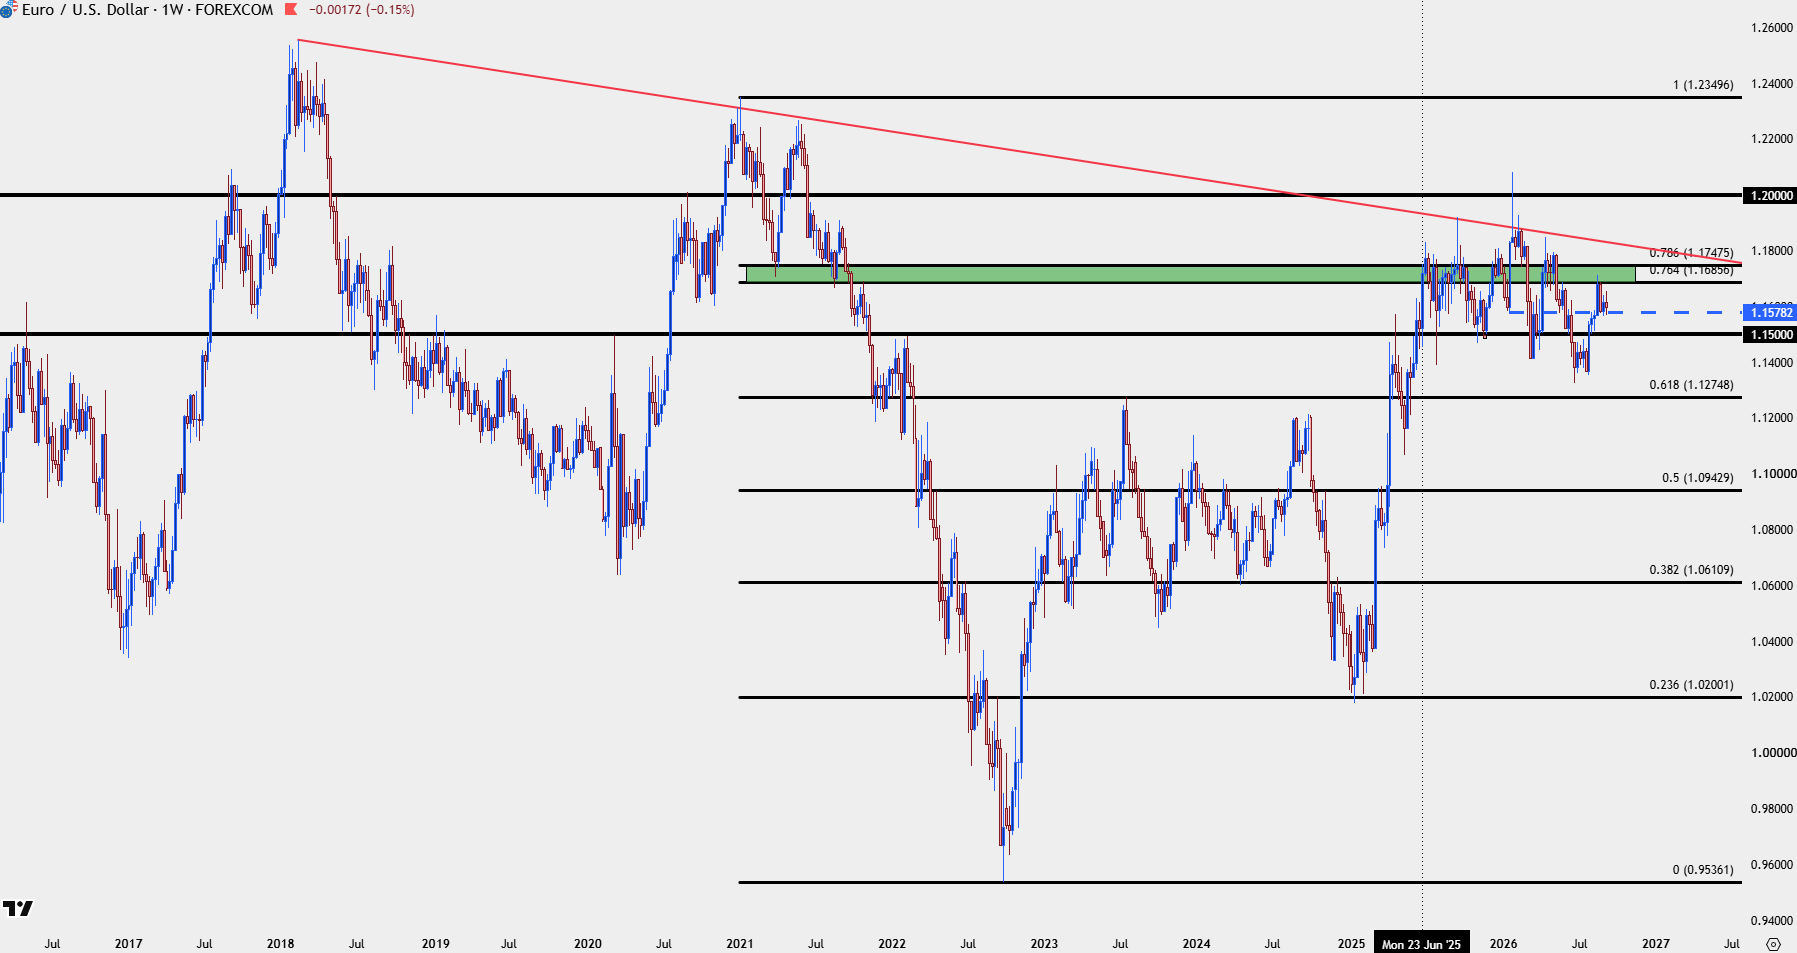Click the Fibonacci 0.236 (1.02001) level label
1797x953 pixels.
pyautogui.click(x=1691, y=685)
